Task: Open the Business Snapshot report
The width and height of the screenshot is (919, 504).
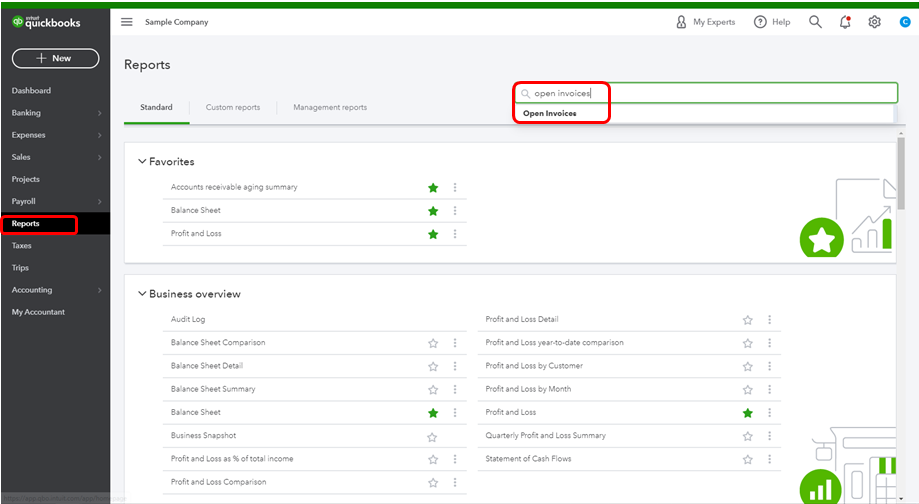Action: click(x=203, y=435)
